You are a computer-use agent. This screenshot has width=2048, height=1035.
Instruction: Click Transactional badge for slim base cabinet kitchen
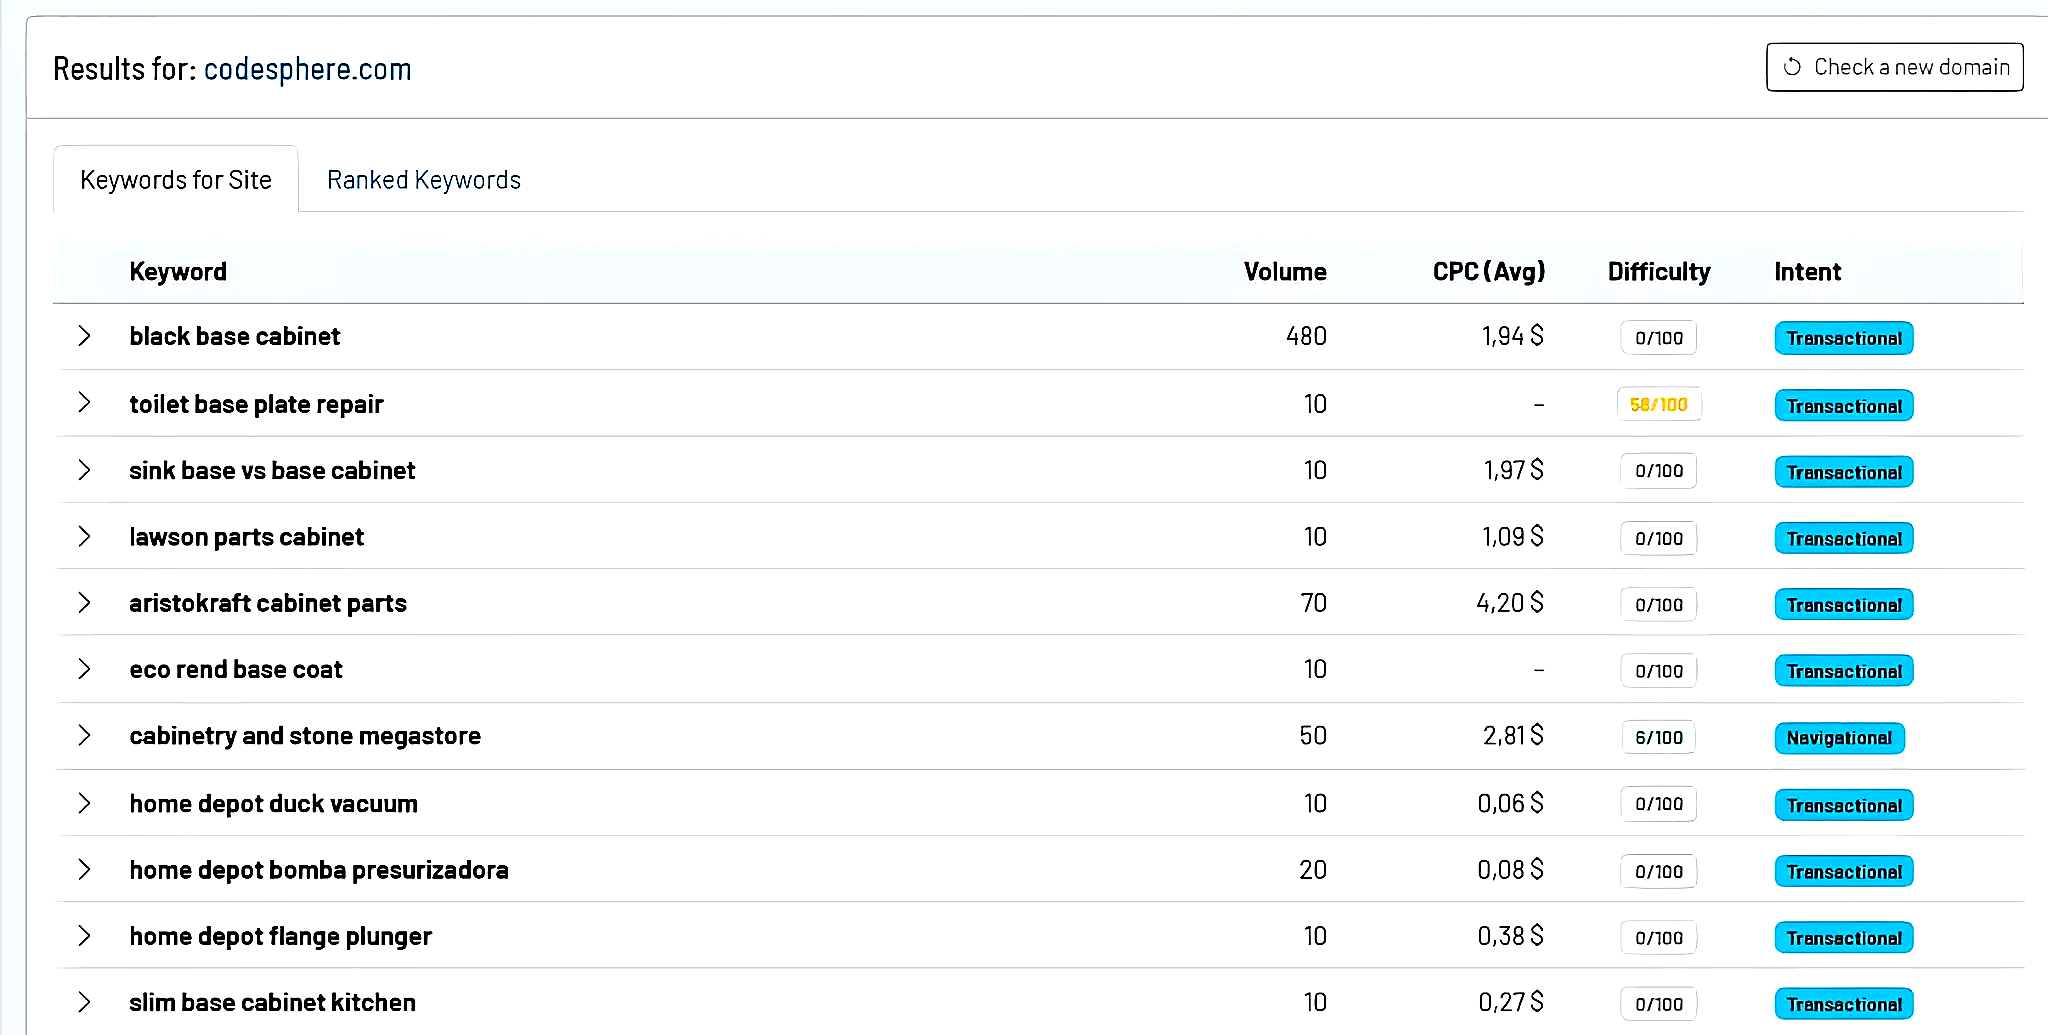1844,1004
